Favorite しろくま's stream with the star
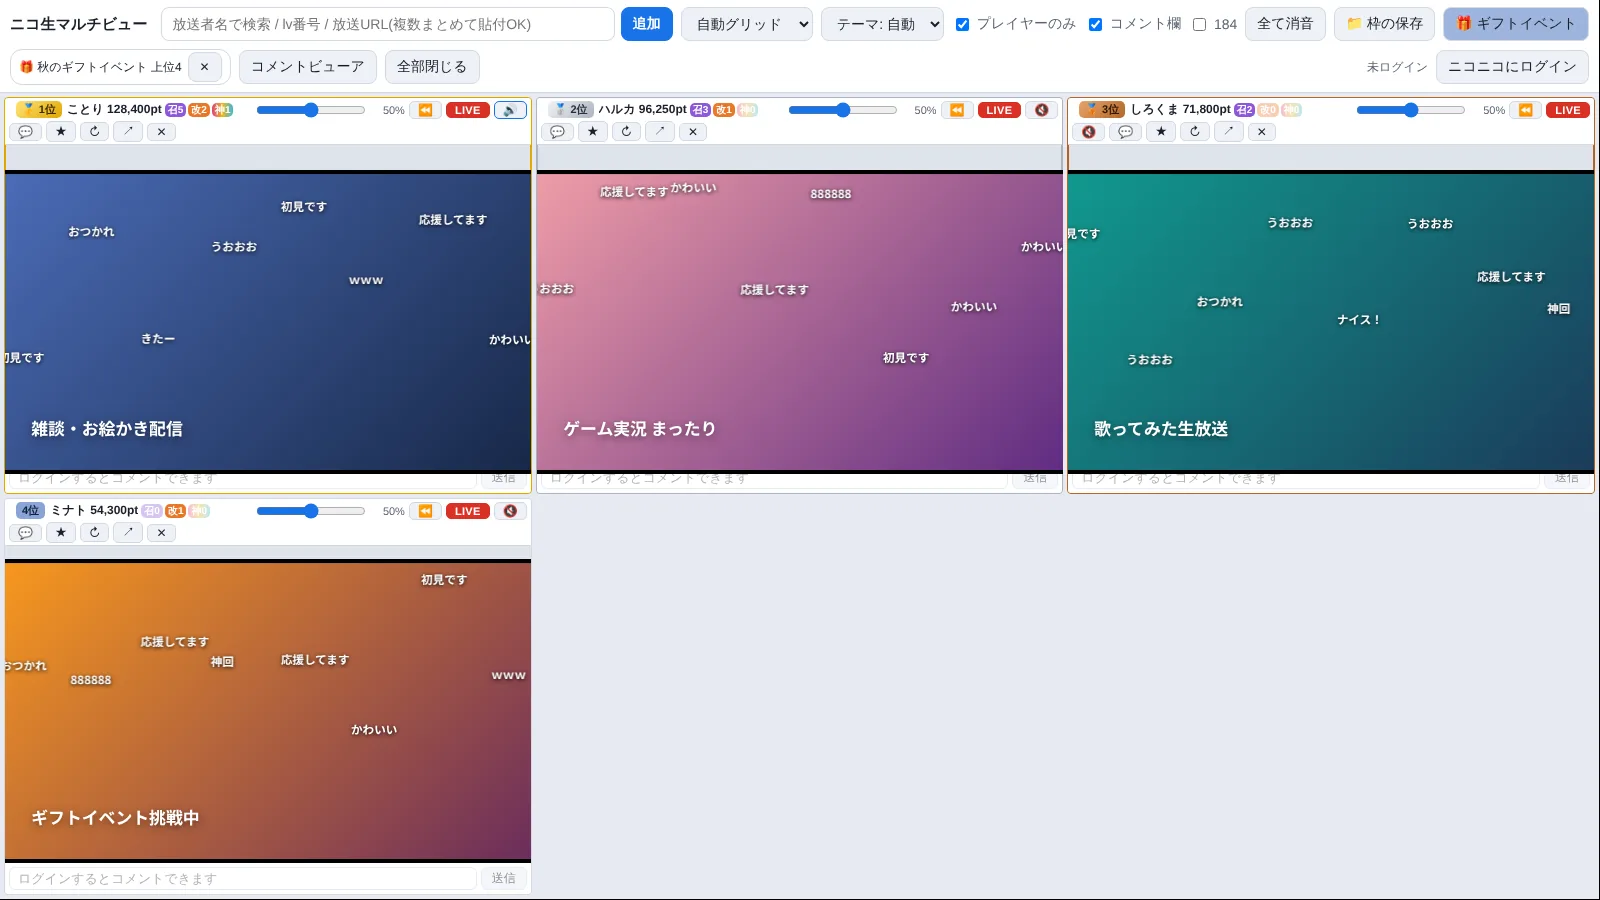Viewport: 1600px width, 900px height. pos(1161,132)
